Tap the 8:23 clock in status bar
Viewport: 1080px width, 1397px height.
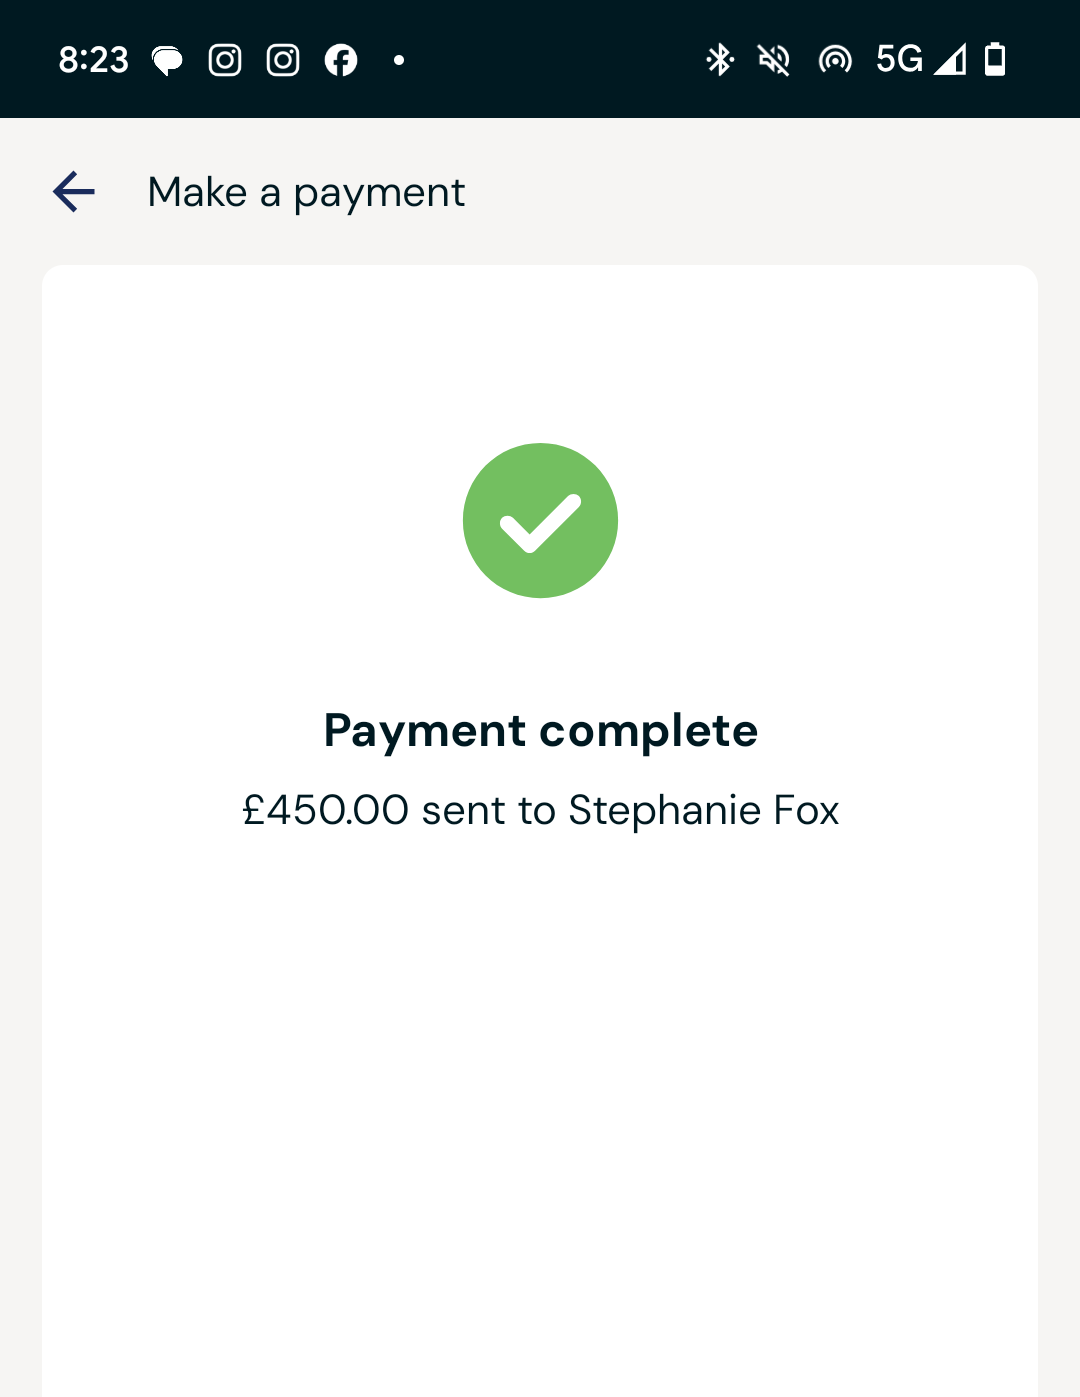point(94,60)
